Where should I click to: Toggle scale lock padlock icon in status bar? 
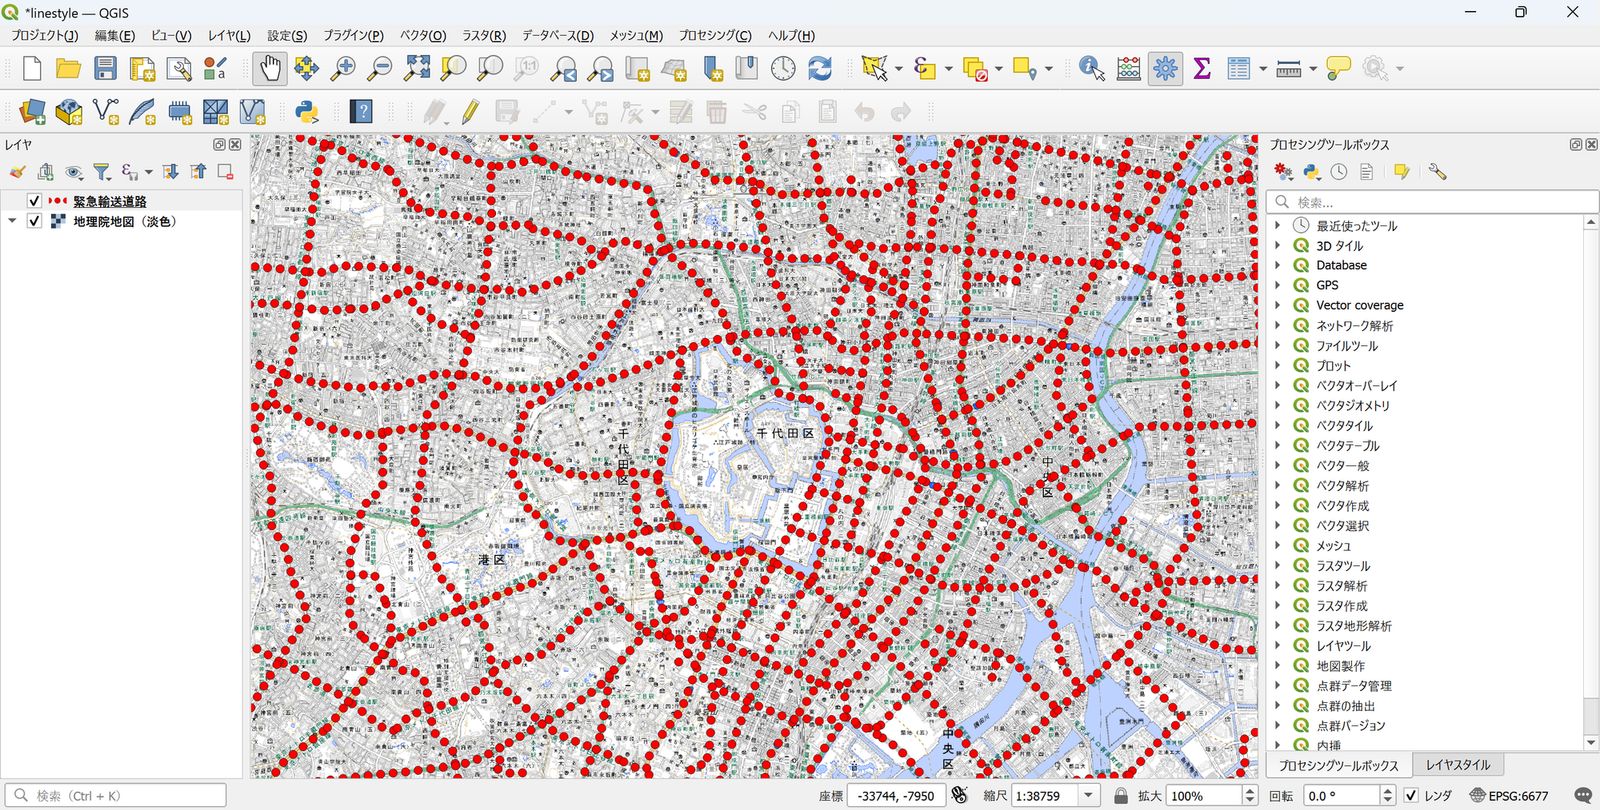1121,796
